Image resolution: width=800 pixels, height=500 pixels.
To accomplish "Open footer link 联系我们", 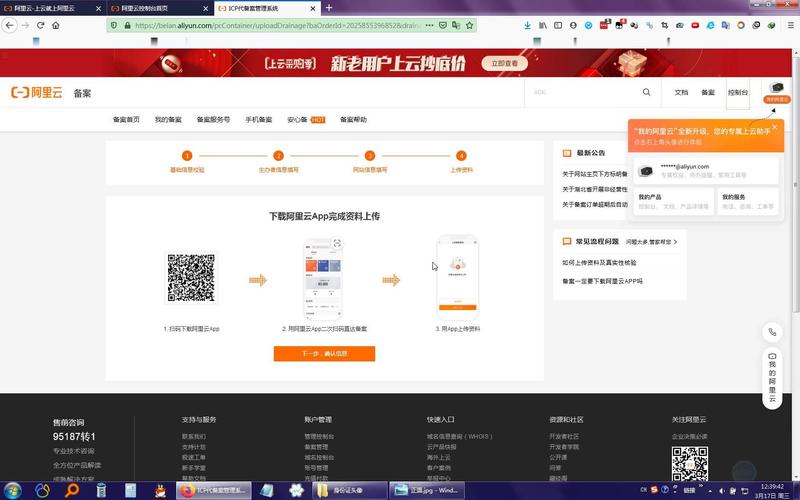I will [194, 437].
